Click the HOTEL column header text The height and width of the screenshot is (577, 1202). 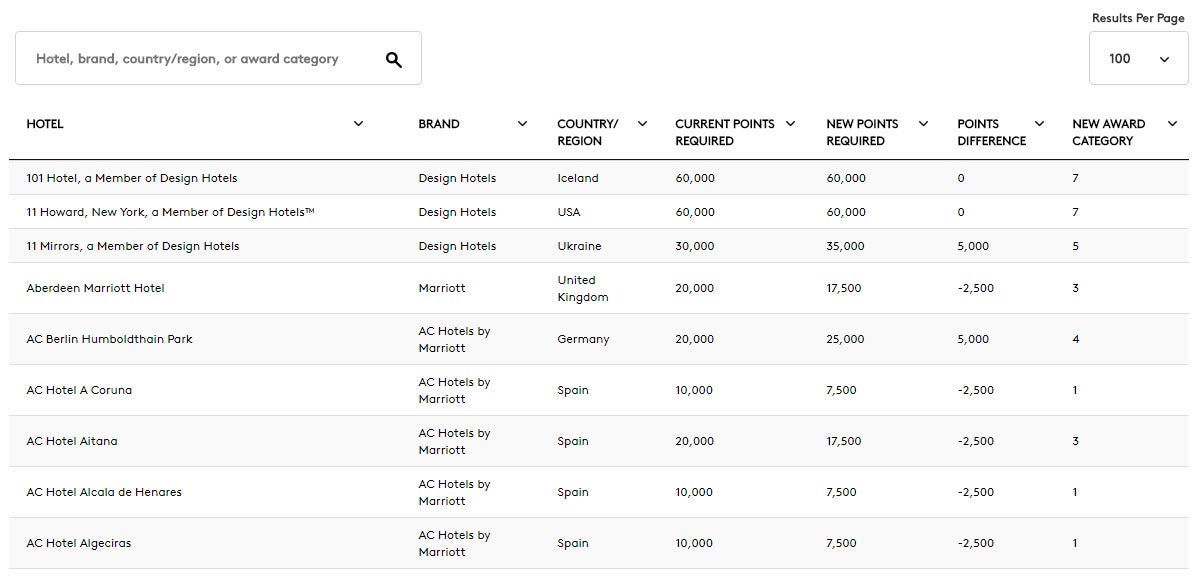click(x=45, y=124)
